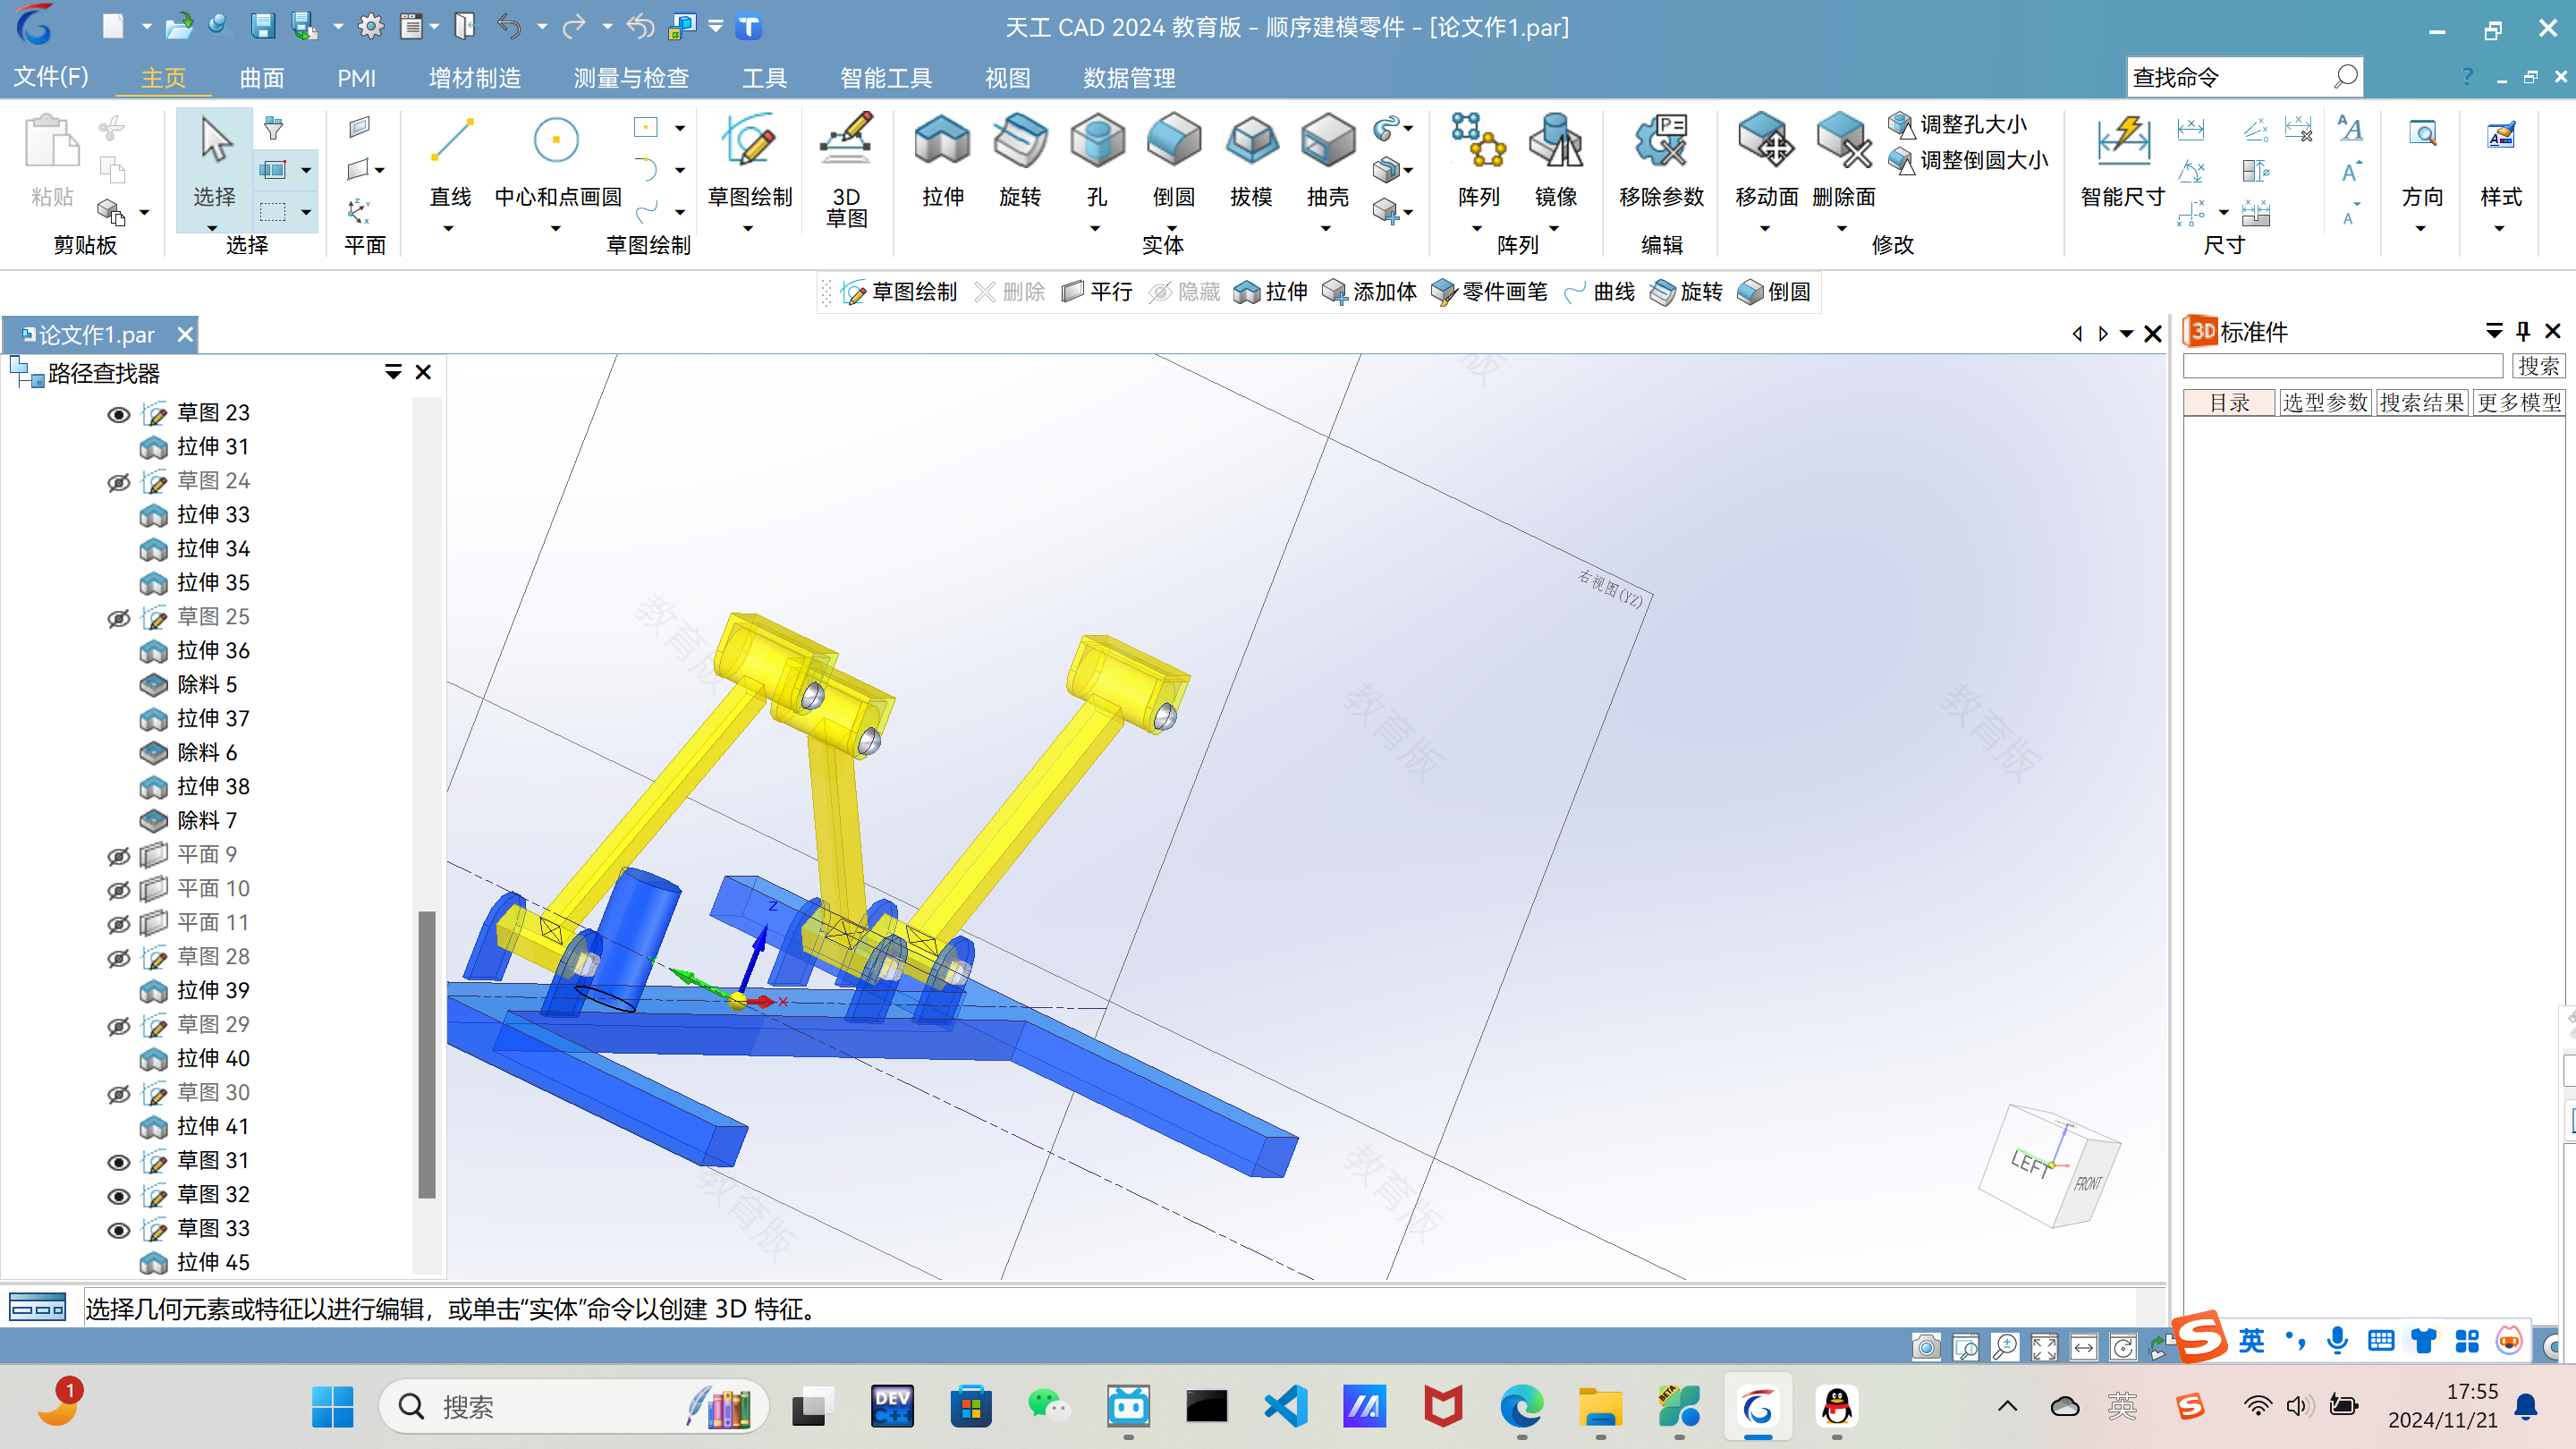
Task: Click the 搜索 button in 标准件 panel
Action: pos(2538,366)
